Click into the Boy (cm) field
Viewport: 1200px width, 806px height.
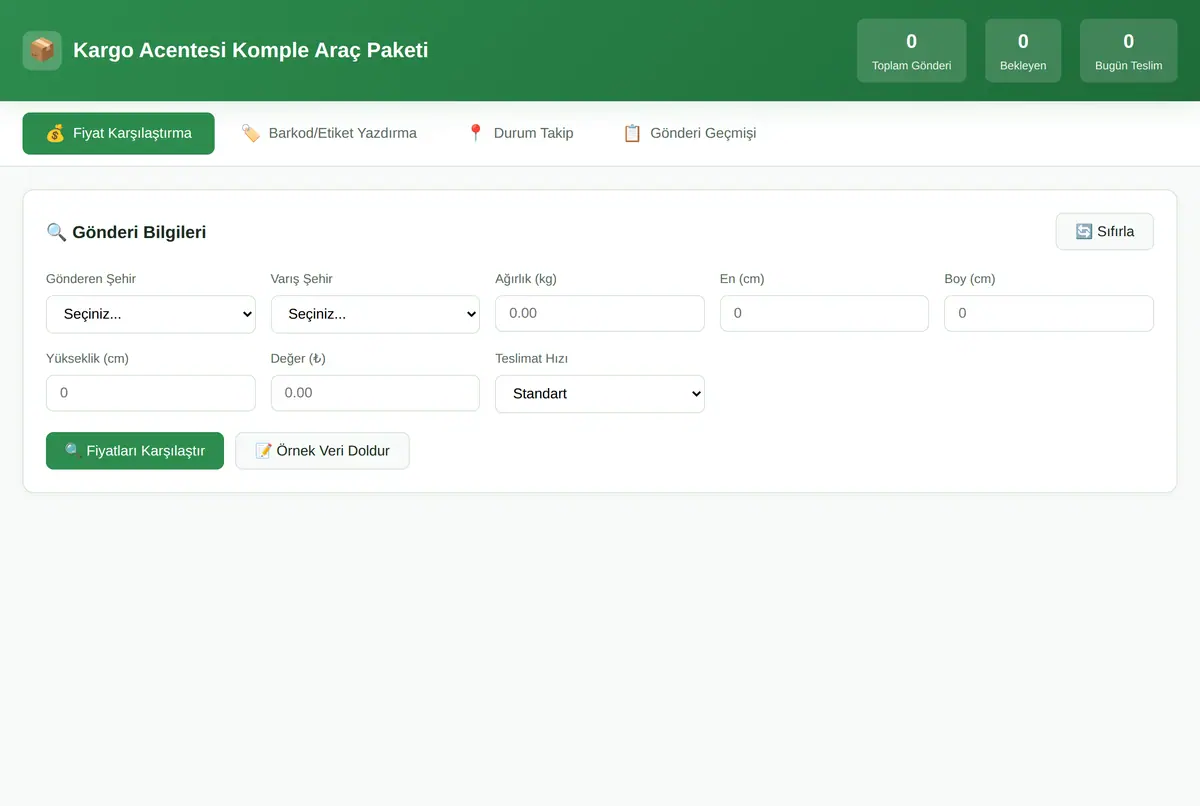[1049, 313]
